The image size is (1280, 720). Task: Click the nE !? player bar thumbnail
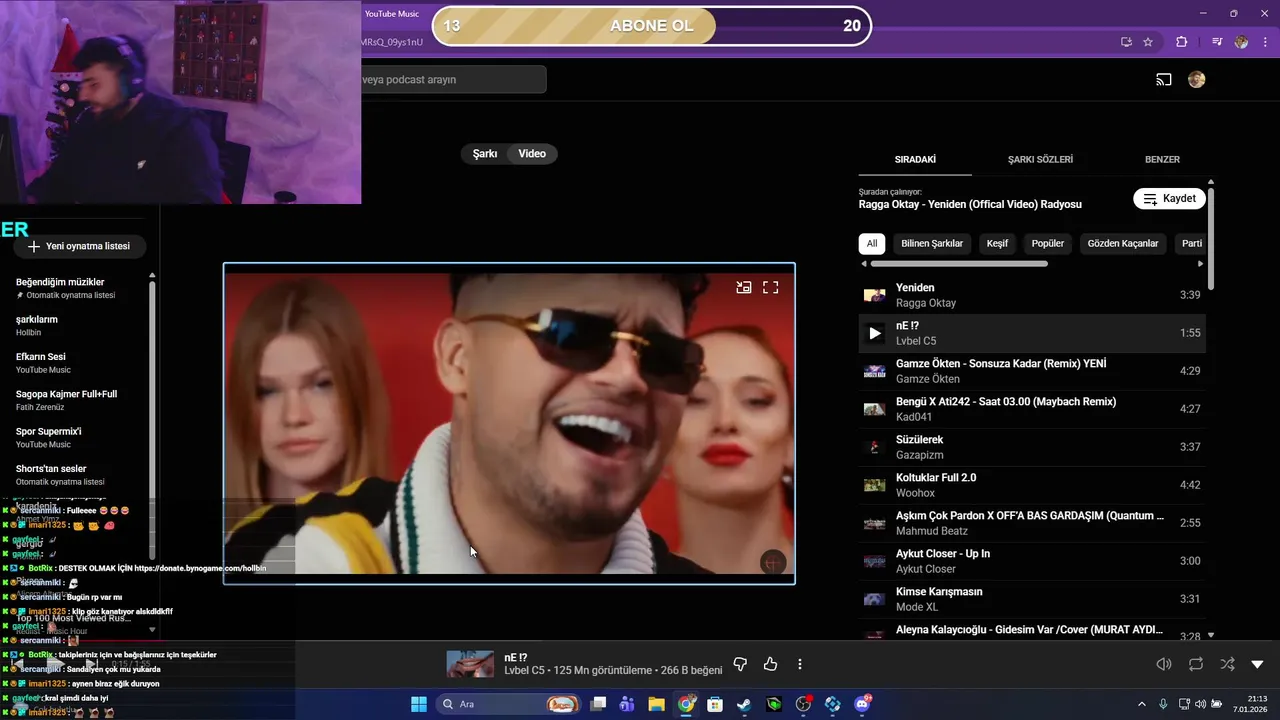470,664
